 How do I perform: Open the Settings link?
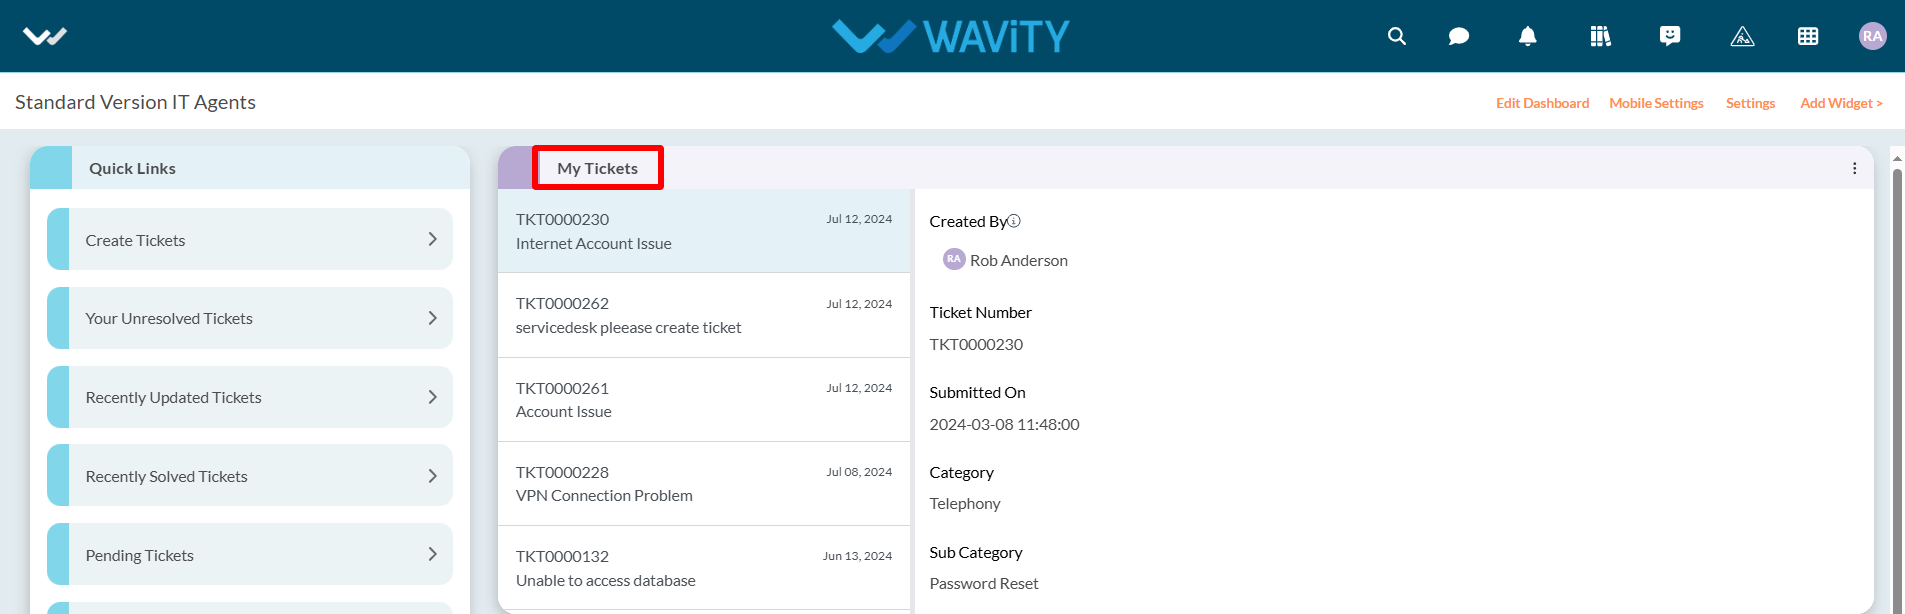tap(1750, 103)
